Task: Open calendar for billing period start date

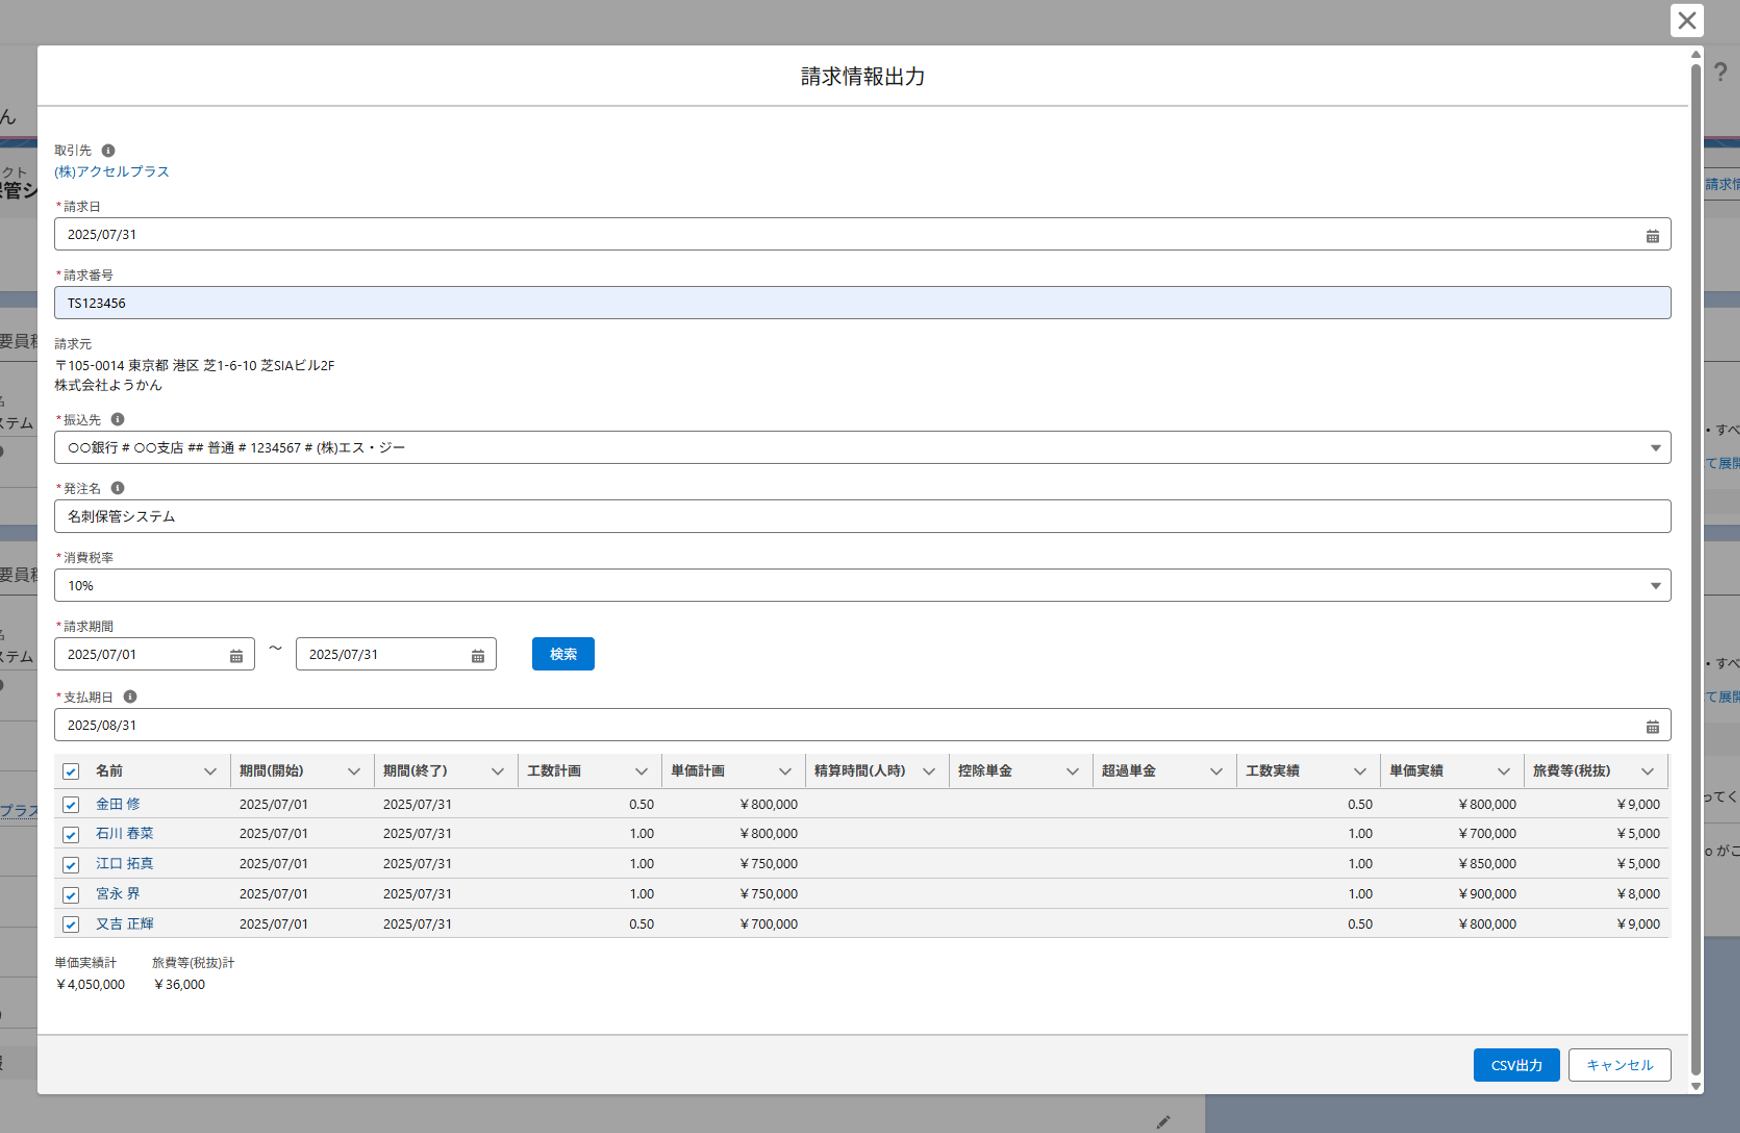Action: coord(236,655)
